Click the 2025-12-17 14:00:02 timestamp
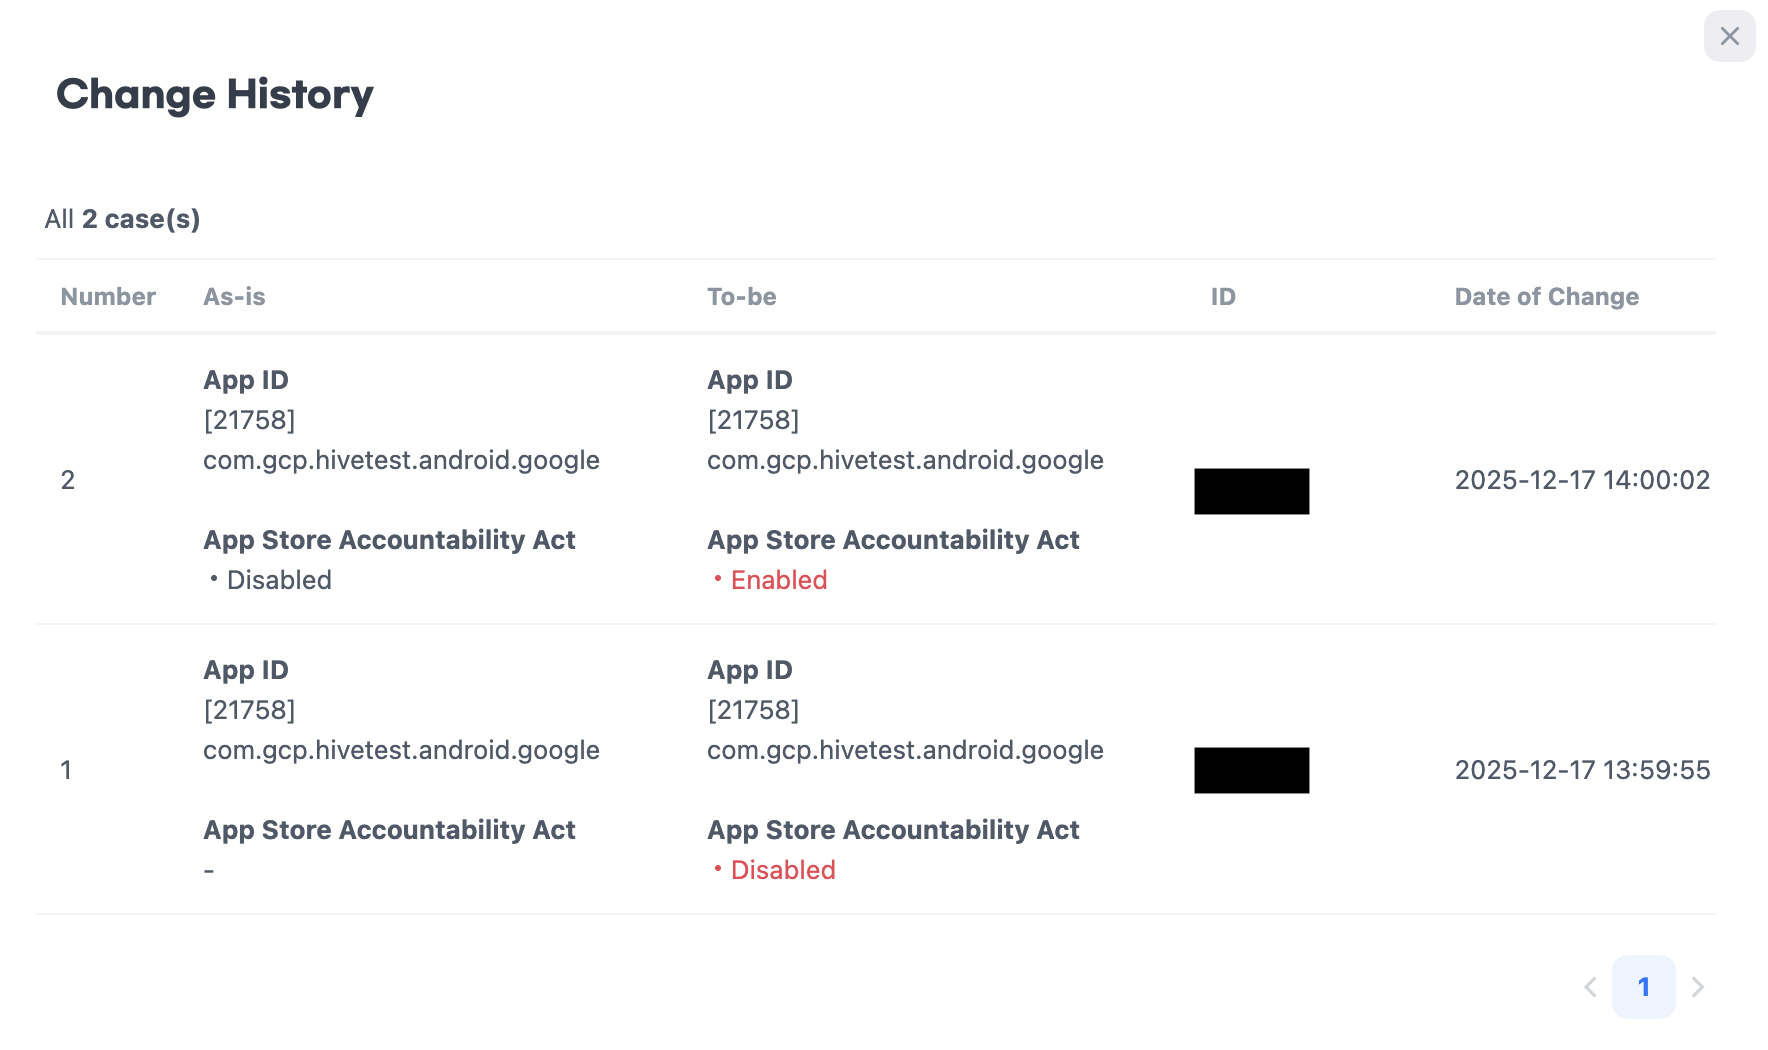 [x=1582, y=480]
